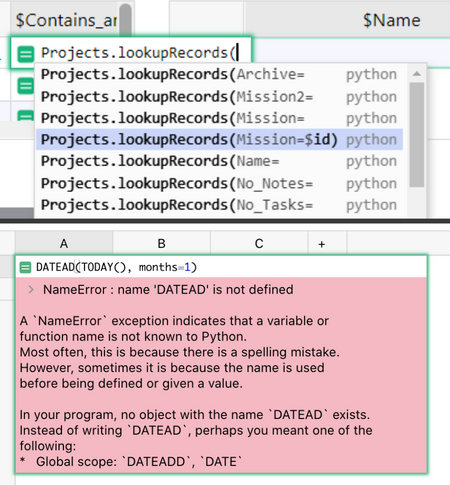
Task: Select the plain Mission= suggestion
Action: [219, 118]
